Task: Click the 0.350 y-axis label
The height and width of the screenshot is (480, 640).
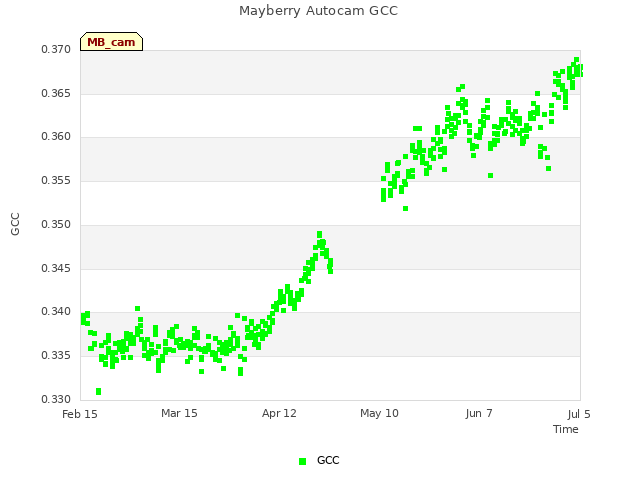Action: tap(56, 224)
